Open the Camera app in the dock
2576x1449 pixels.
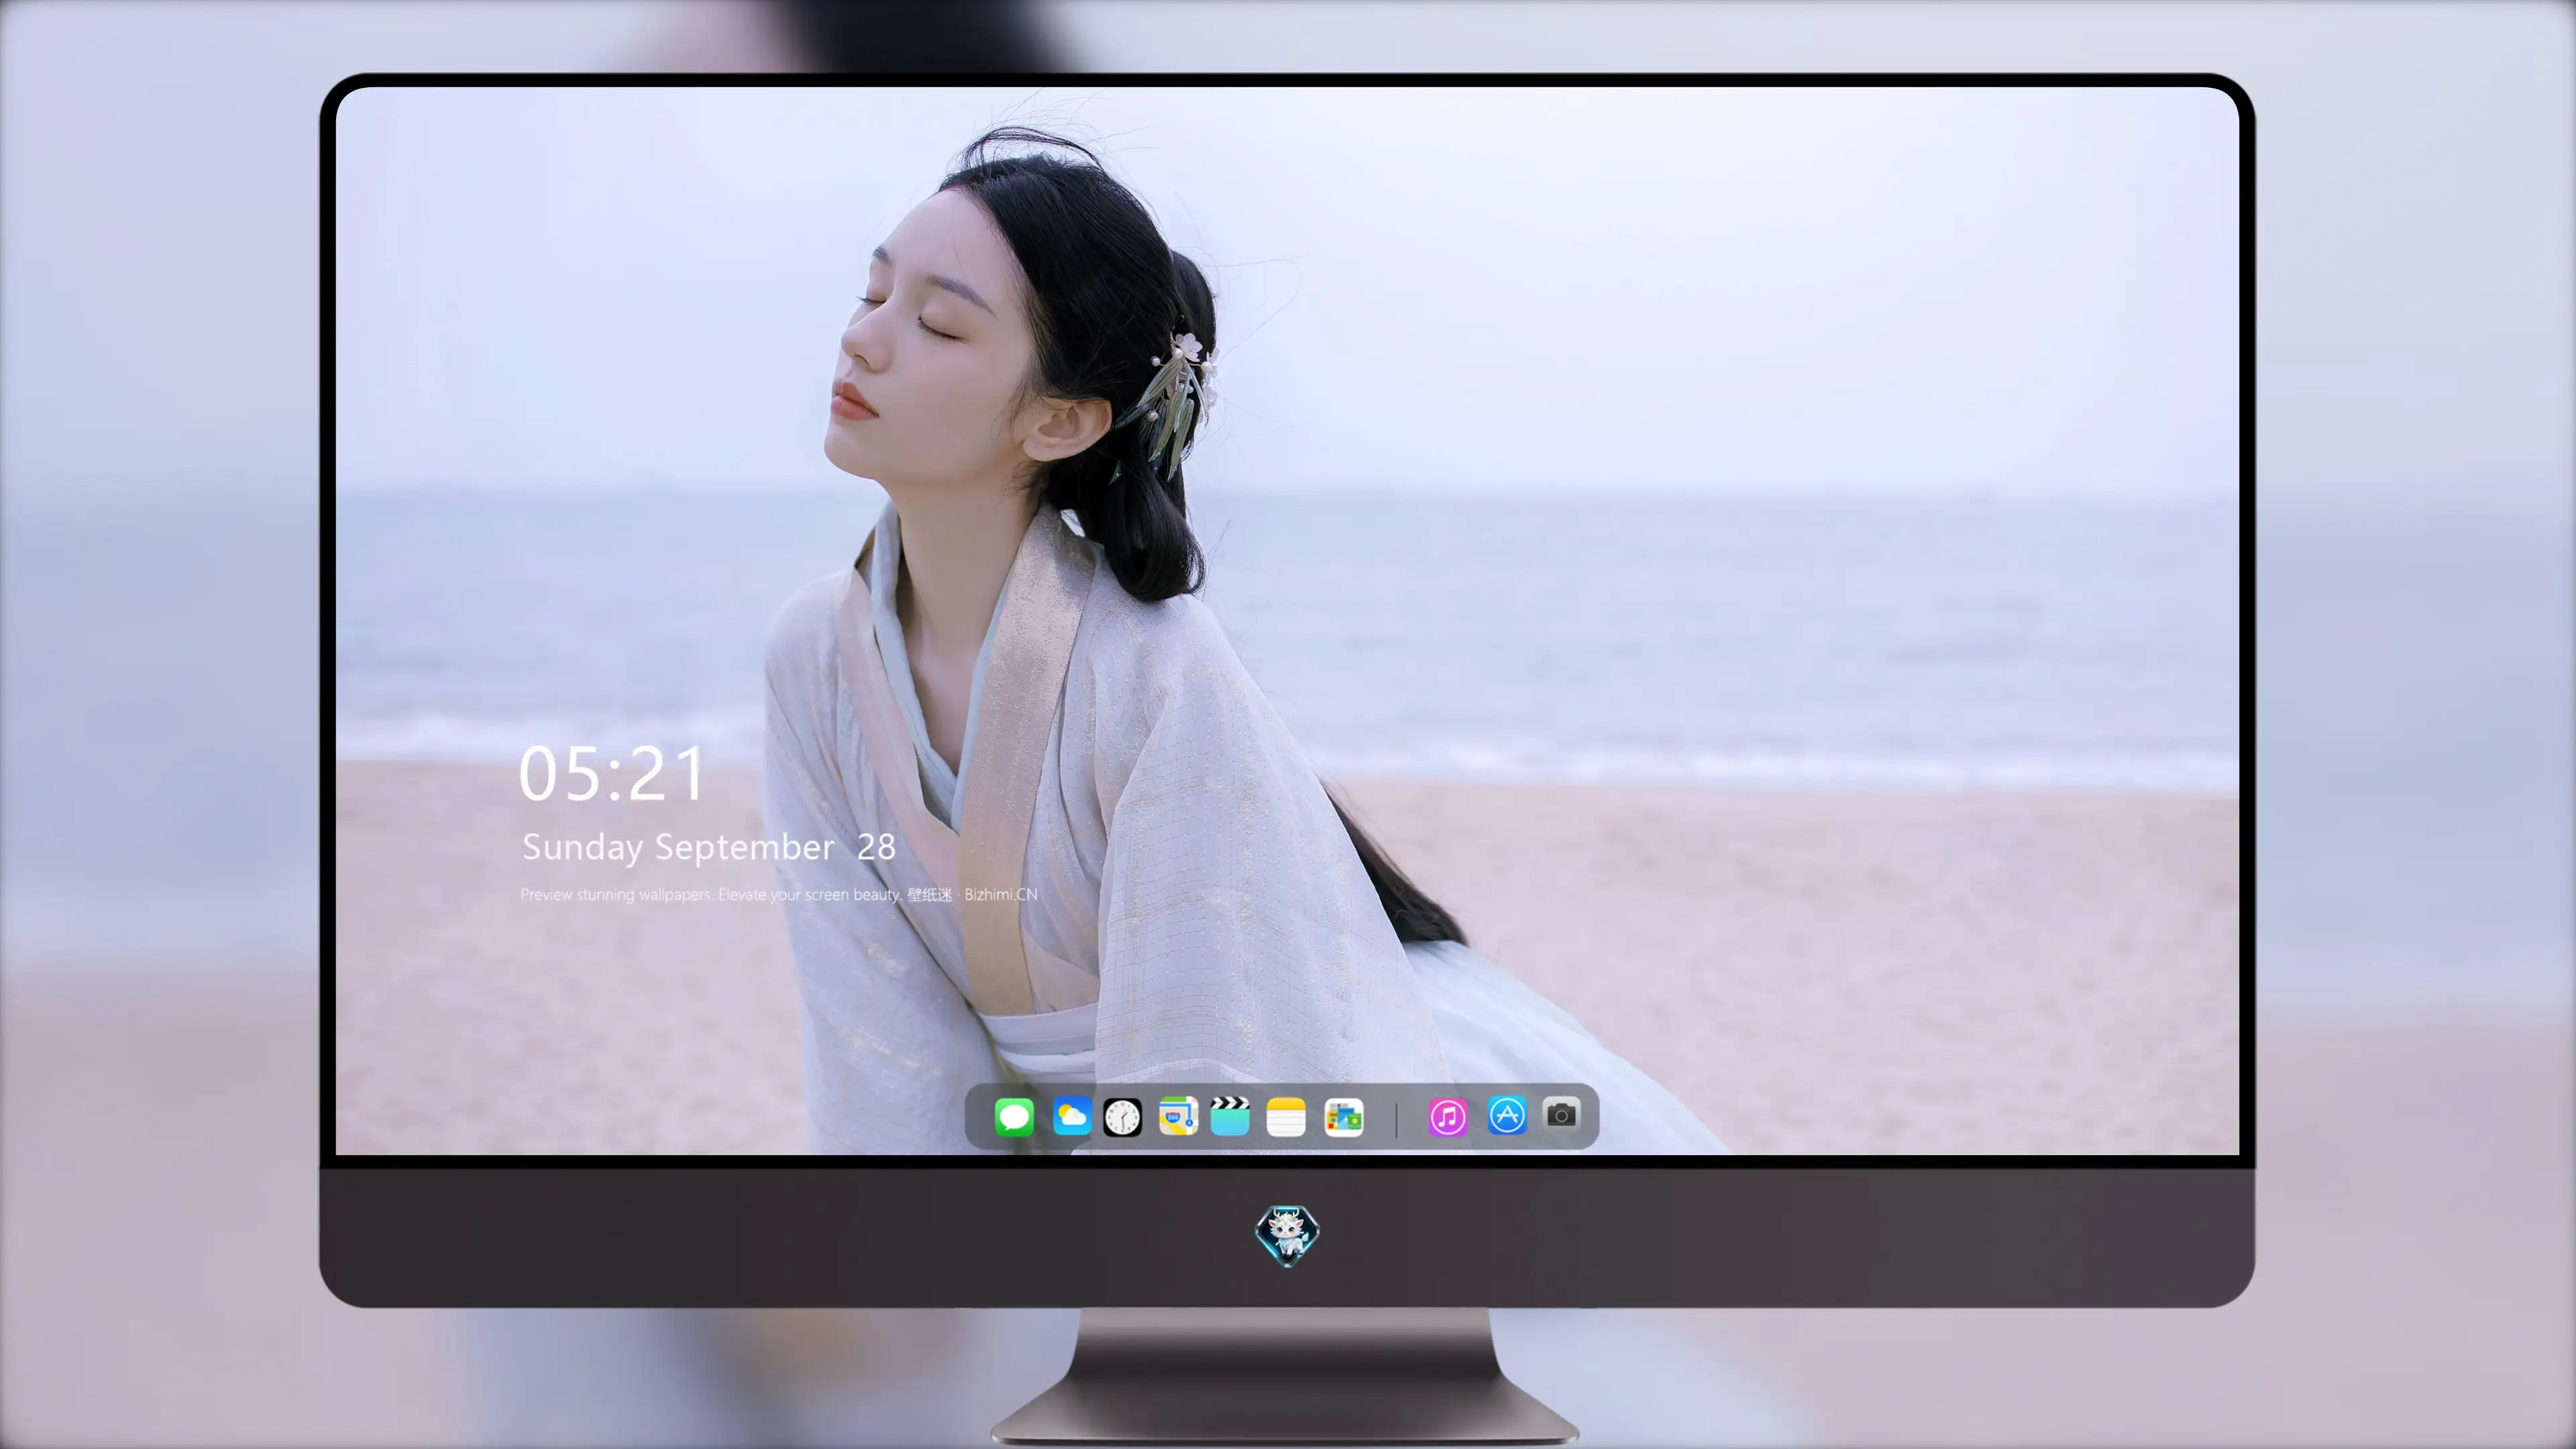tap(1561, 1114)
